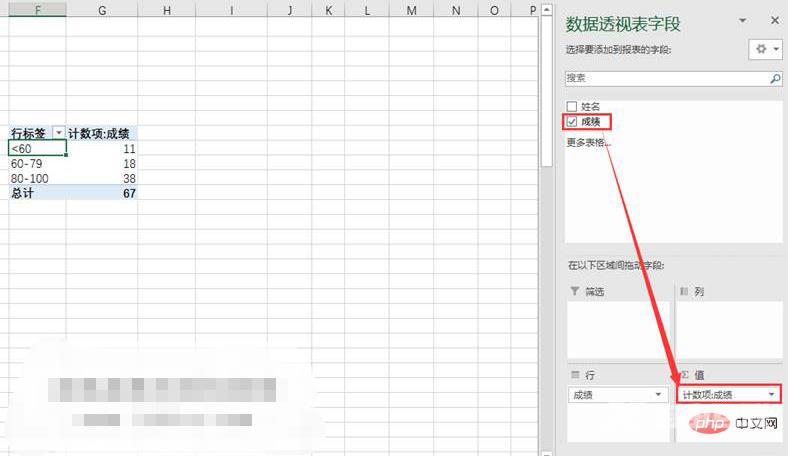Select the 60-79 row label cell

pos(37,163)
